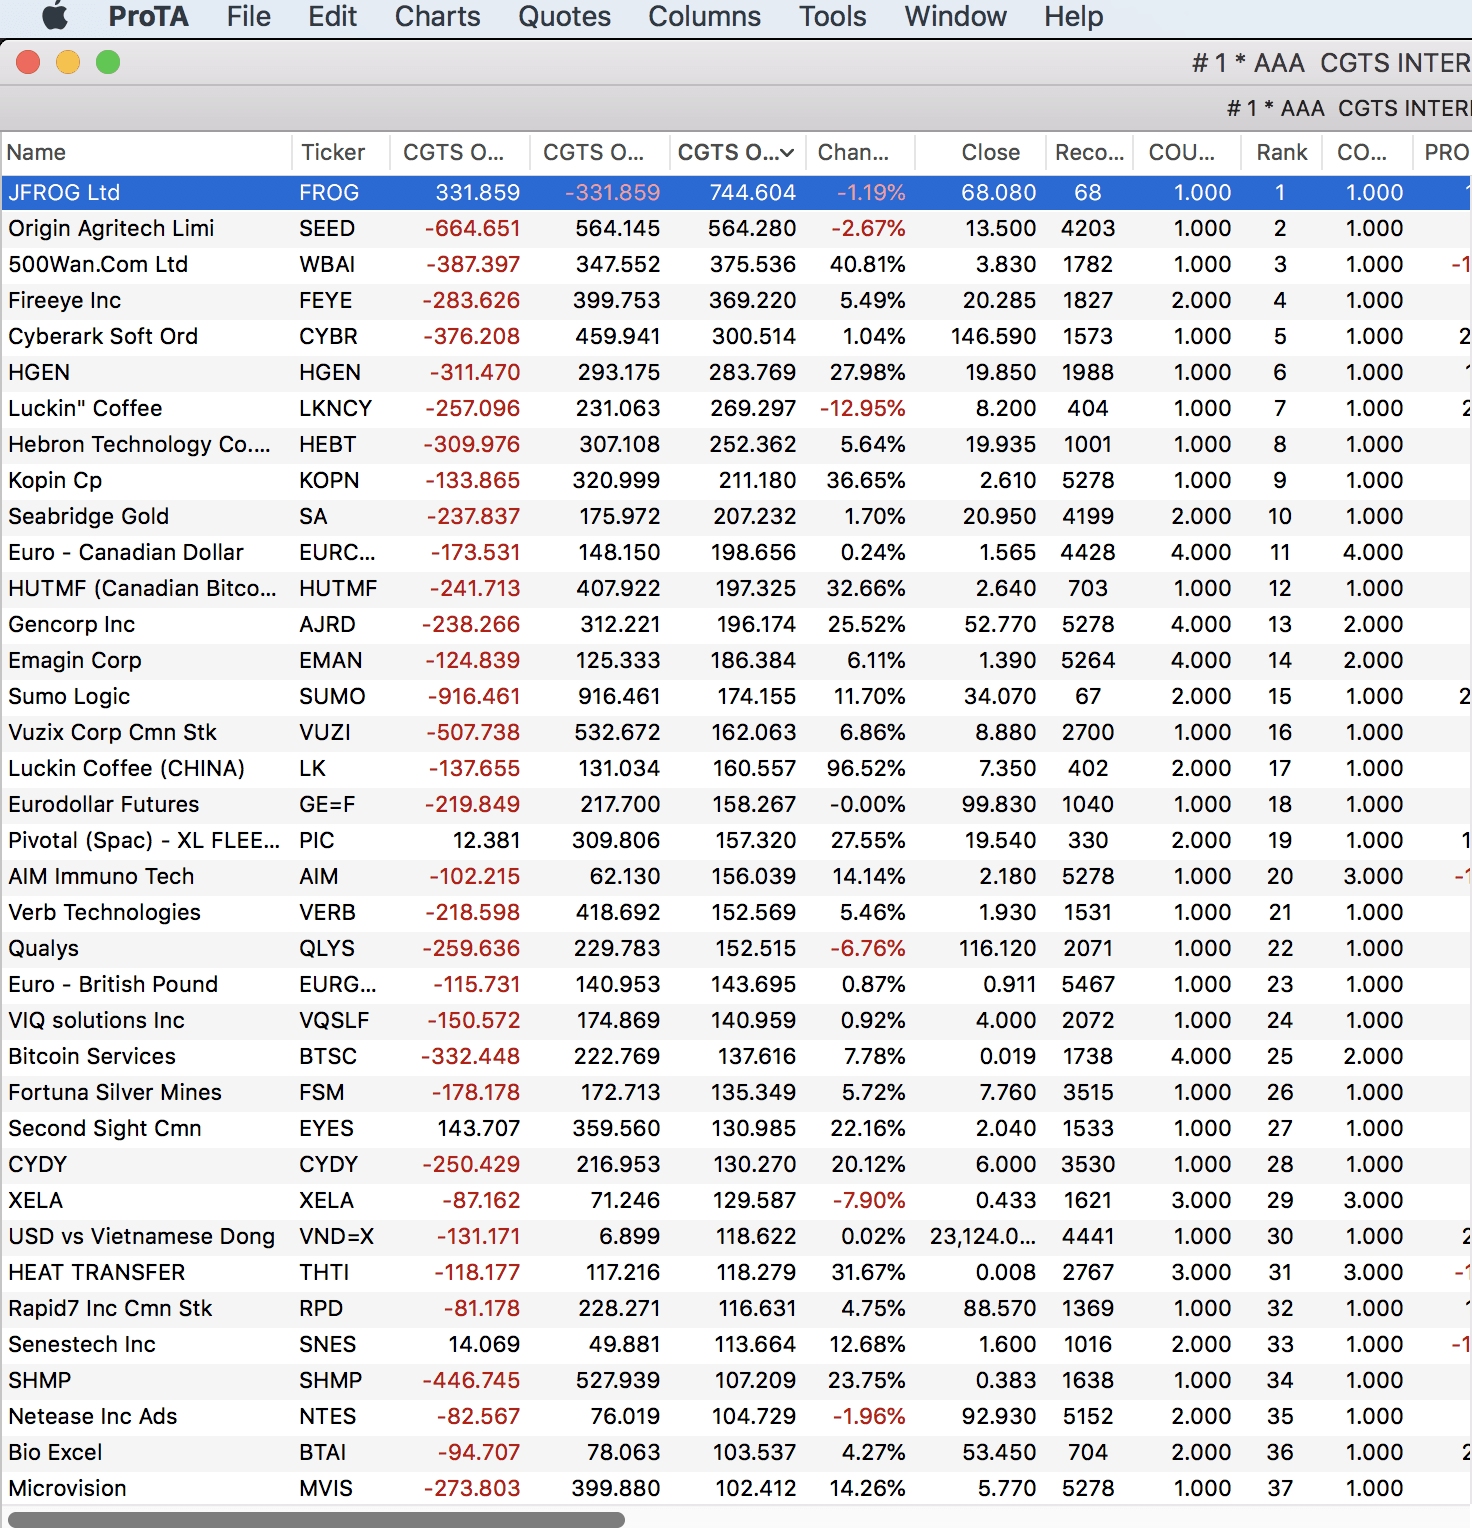Click the 96.52% change value for LK

click(866, 768)
